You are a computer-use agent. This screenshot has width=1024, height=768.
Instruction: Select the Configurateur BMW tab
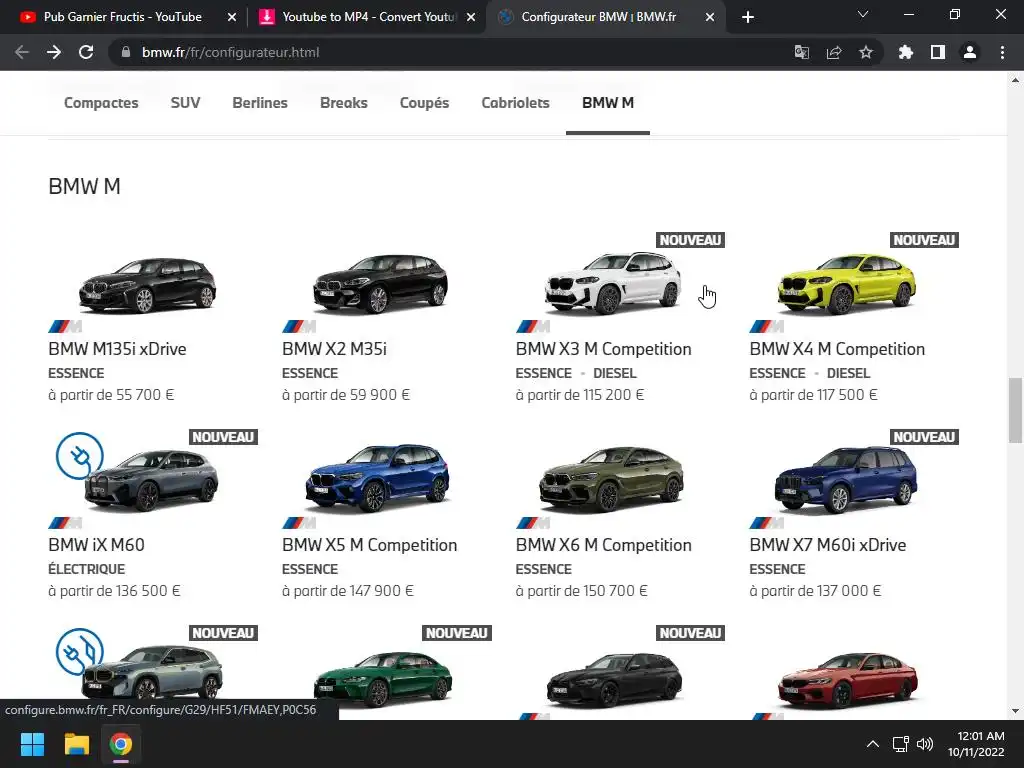[598, 17]
